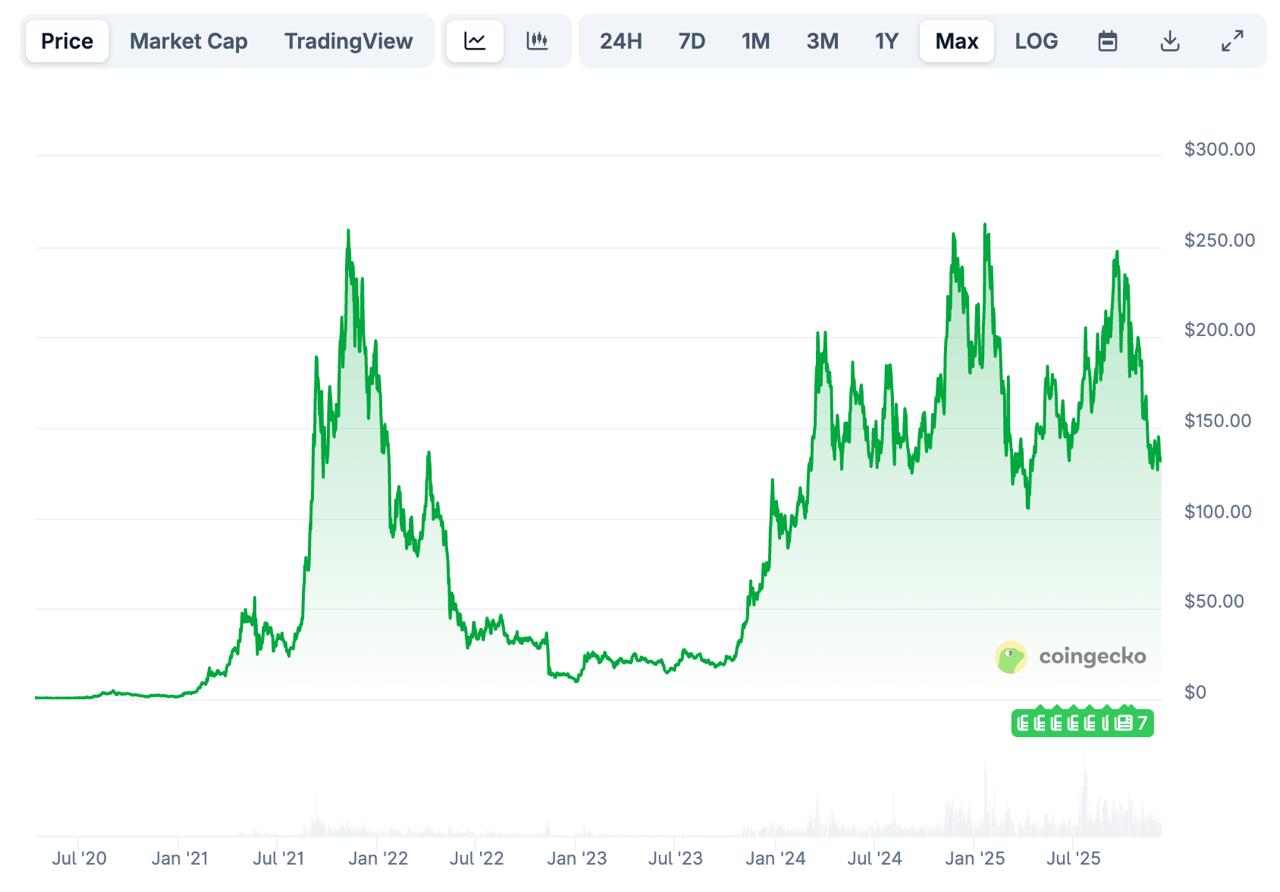Enable the 1Y time range
Viewport: 1280px width, 892px height.
pyautogui.click(x=886, y=41)
